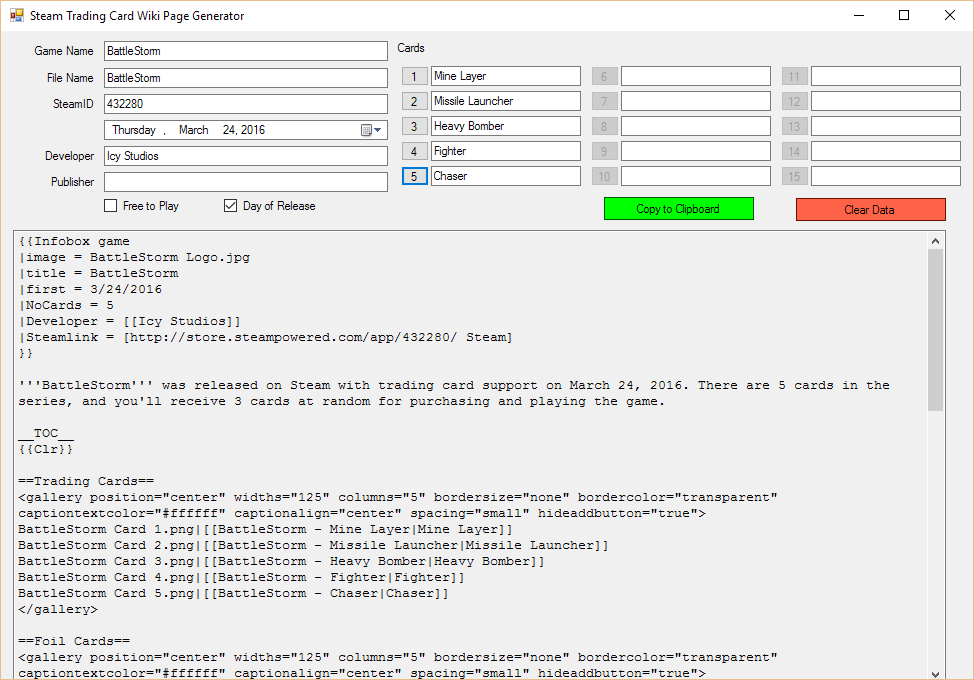Click the Clear Data button
Image resolution: width=974 pixels, height=680 pixels.
870,209
